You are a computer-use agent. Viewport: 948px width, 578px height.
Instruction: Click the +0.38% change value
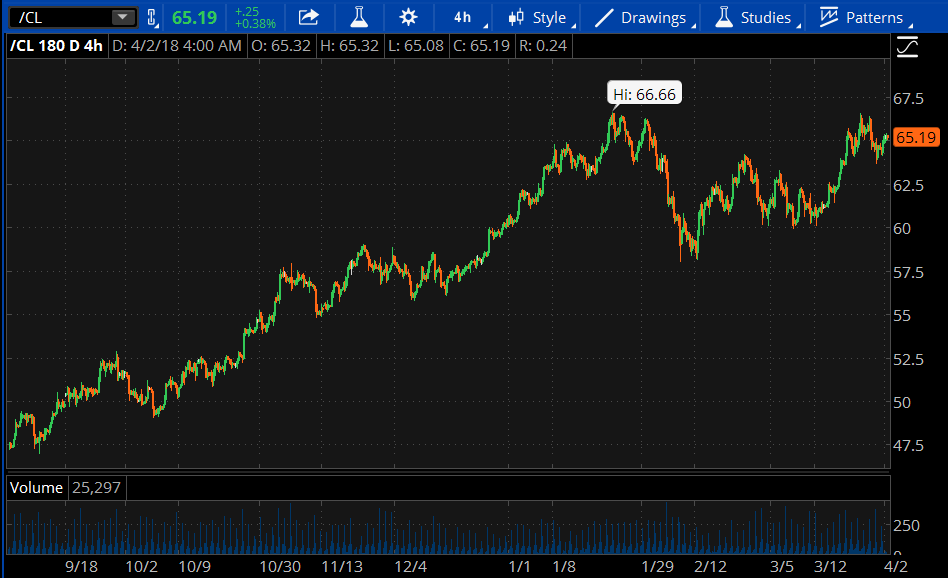(x=255, y=24)
